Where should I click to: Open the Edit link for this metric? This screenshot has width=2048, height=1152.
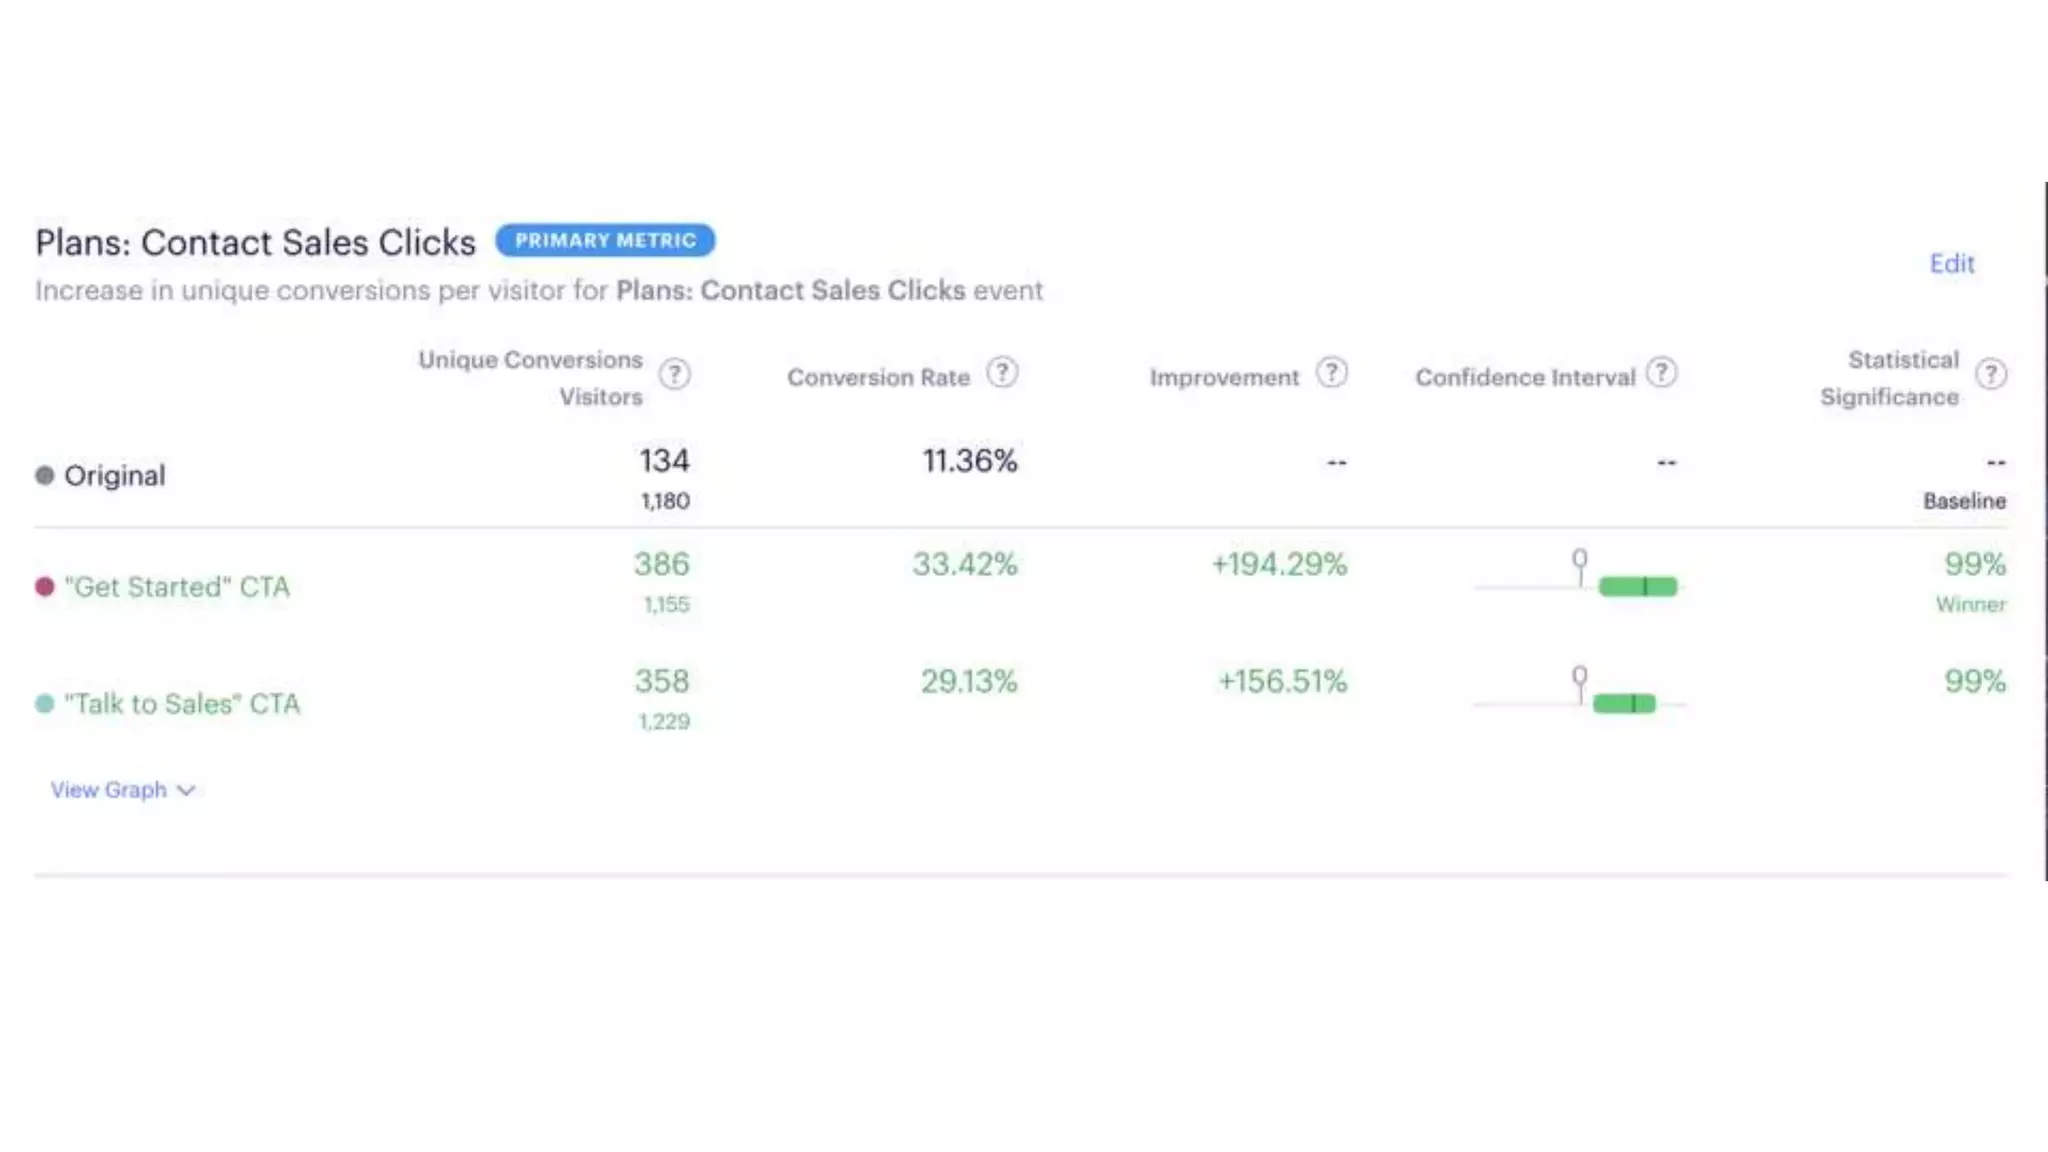1951,264
